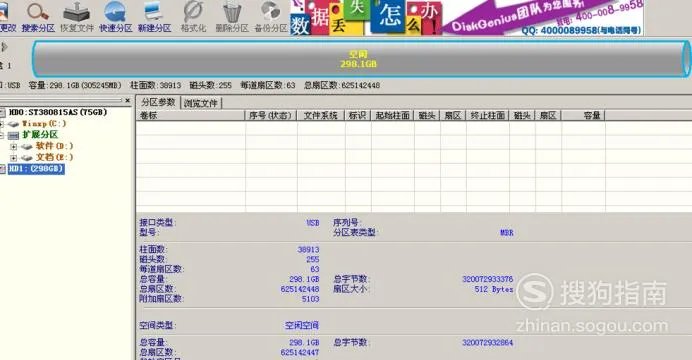This screenshot has width=692, height=360.
Task: Click the 终止柱面 column header
Action: [x=488, y=116]
